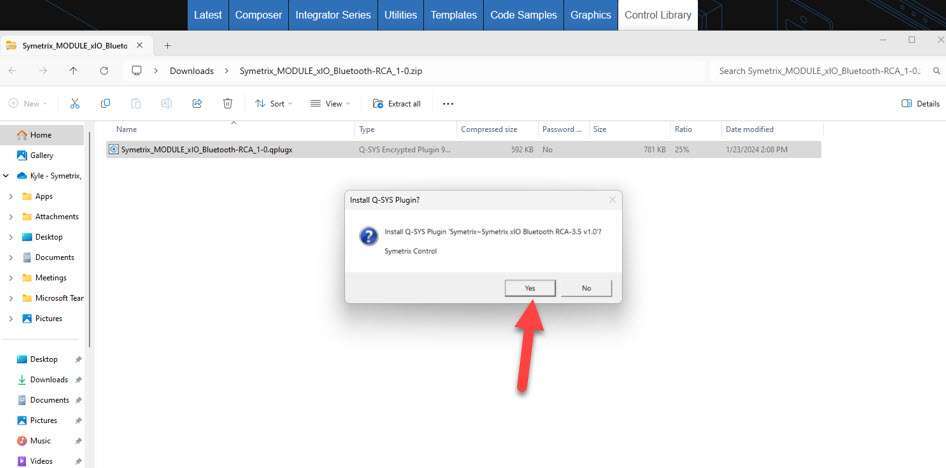Viewport: 946px width, 468px height.
Task: Toggle the Details pane
Action: point(921,104)
